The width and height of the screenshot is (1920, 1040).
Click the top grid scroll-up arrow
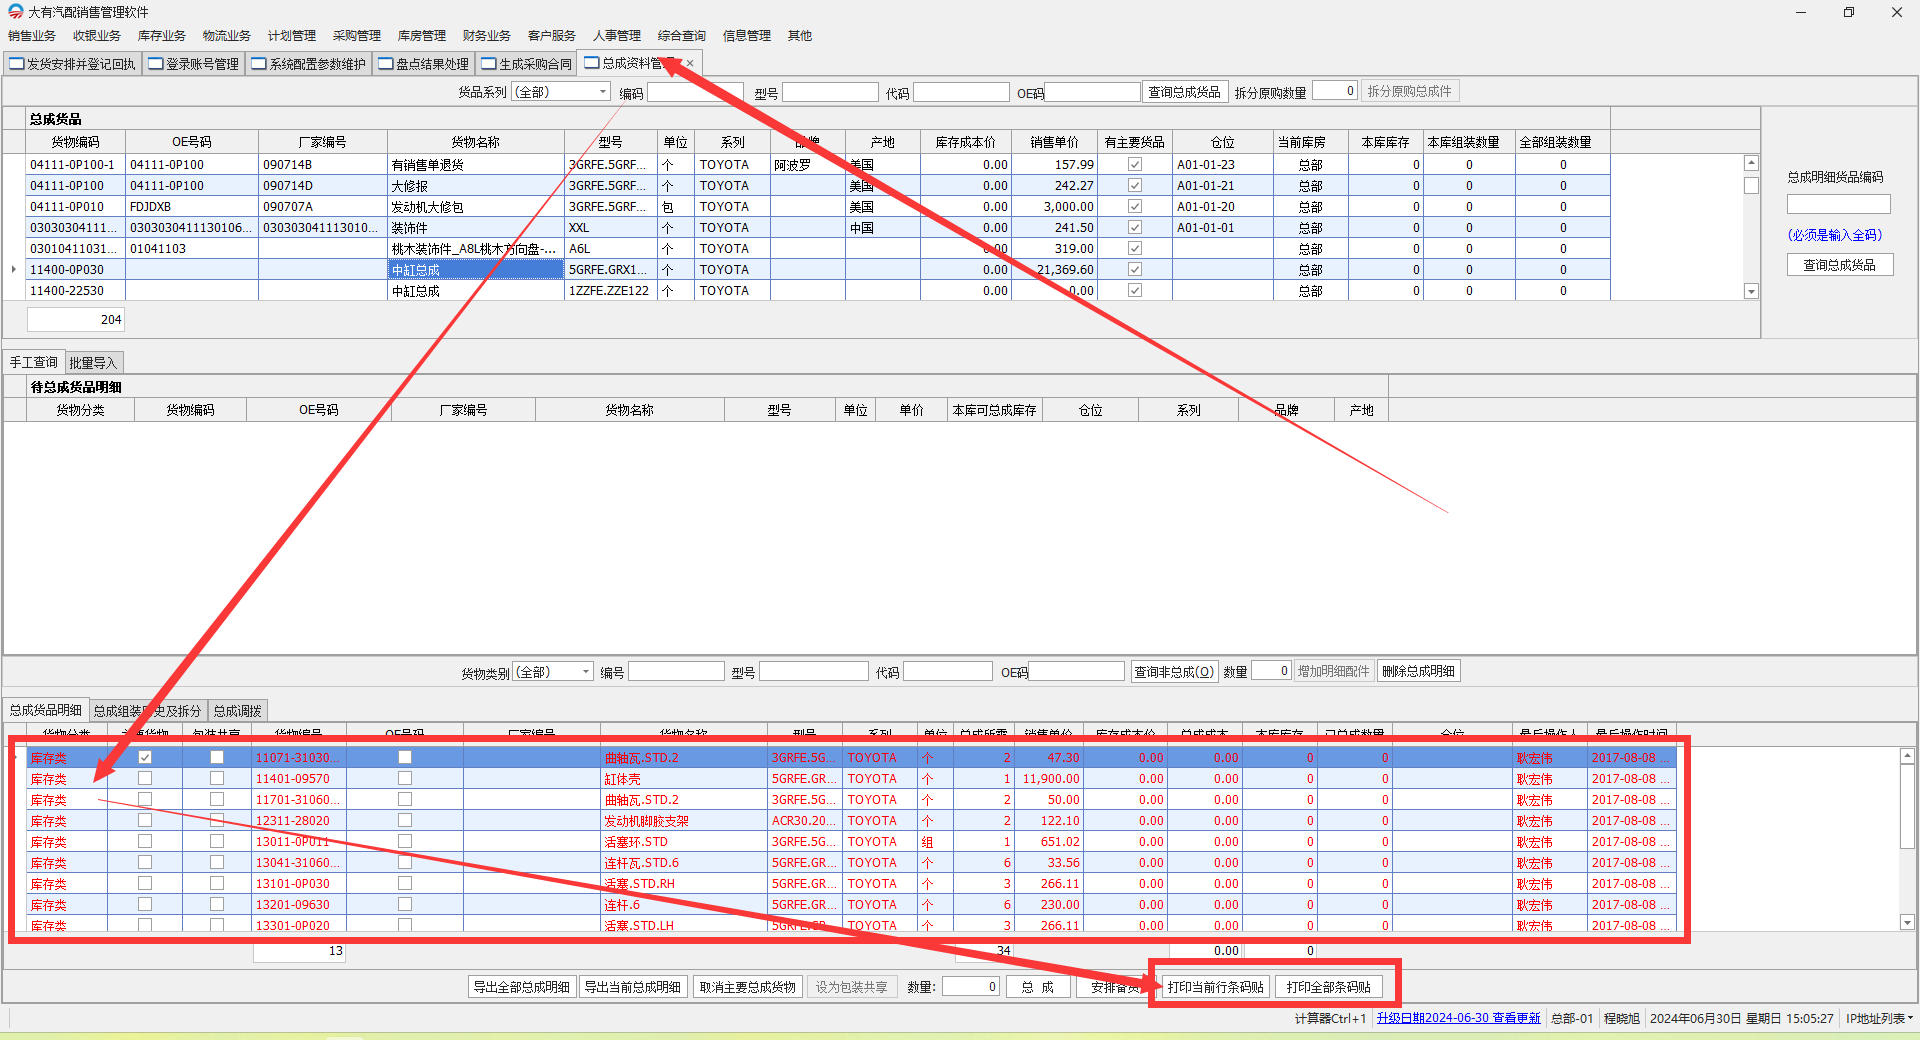(1751, 163)
